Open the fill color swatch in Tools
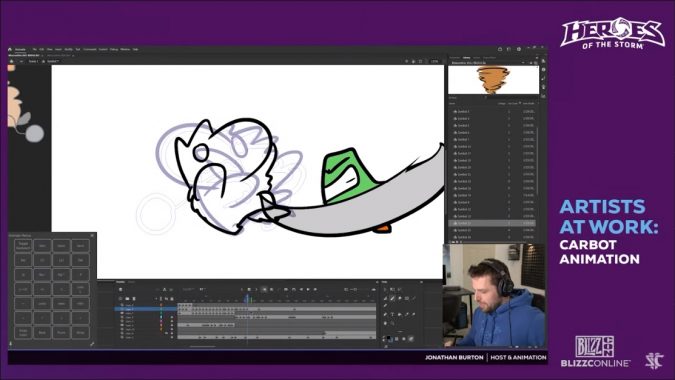 391,340
